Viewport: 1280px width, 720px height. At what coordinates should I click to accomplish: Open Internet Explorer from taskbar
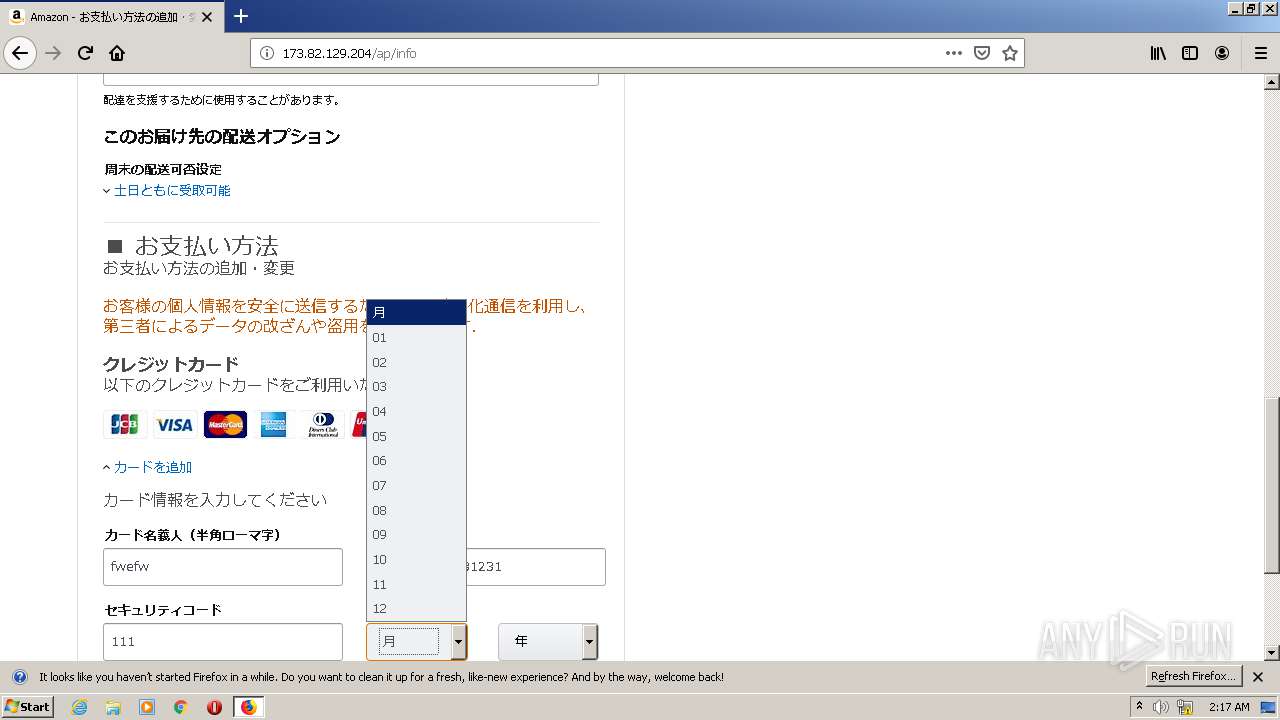(x=80, y=707)
